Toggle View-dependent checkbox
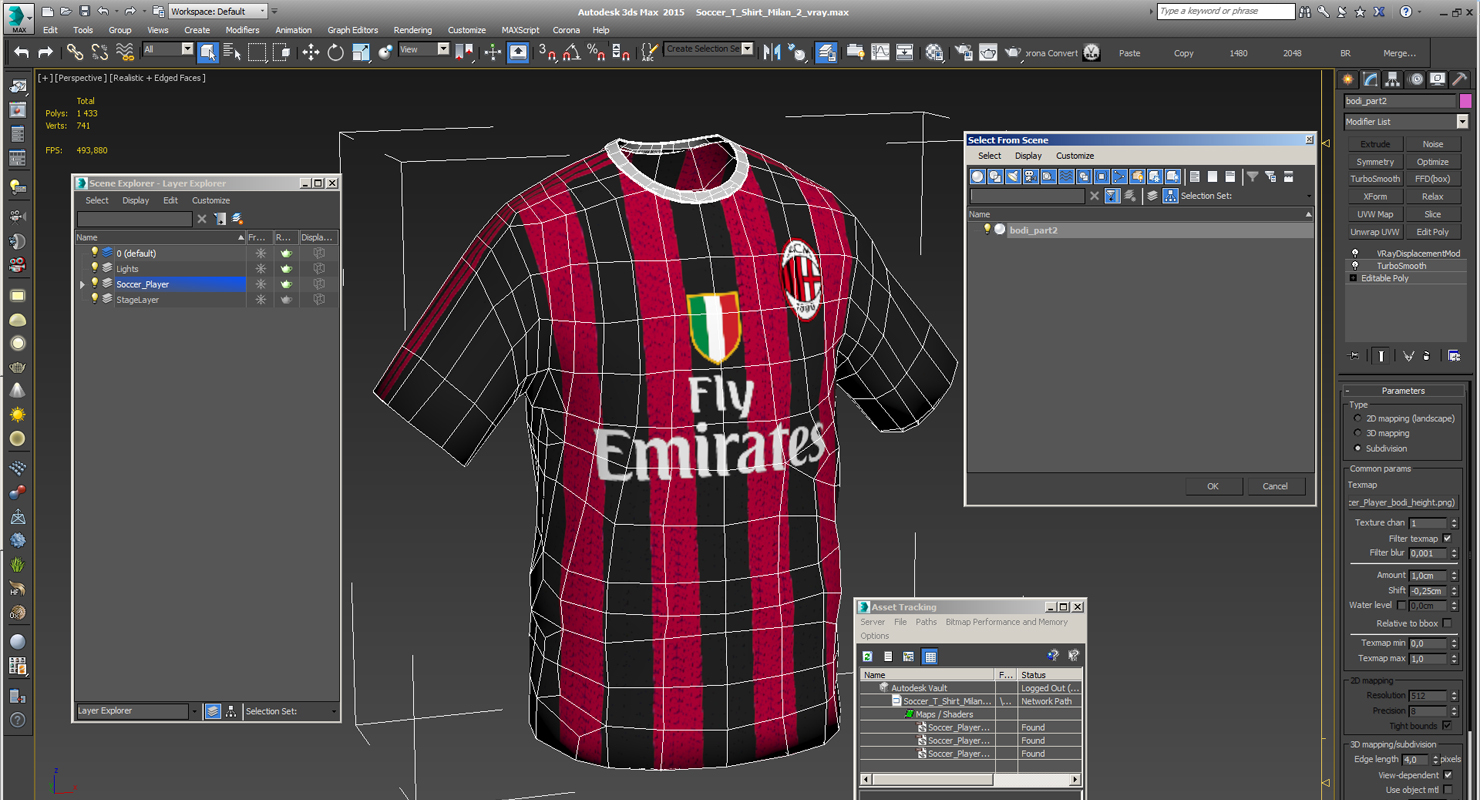 [1447, 775]
